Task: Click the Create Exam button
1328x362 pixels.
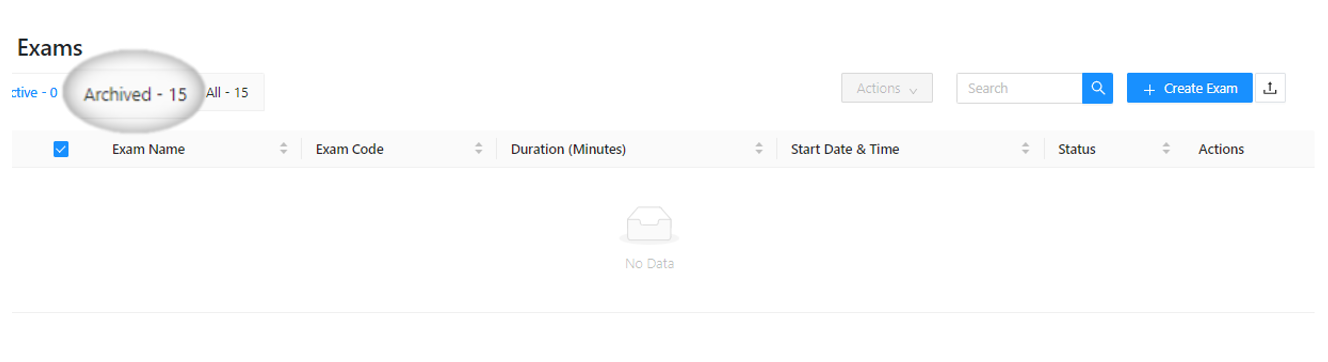Action: click(1190, 88)
